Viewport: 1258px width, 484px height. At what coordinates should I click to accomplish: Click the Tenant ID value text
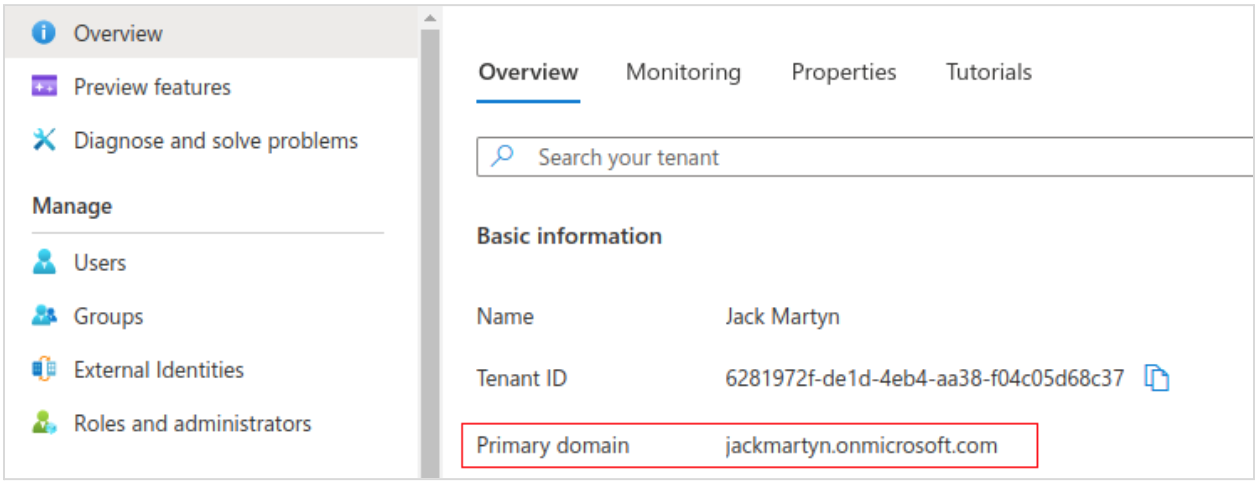924,378
